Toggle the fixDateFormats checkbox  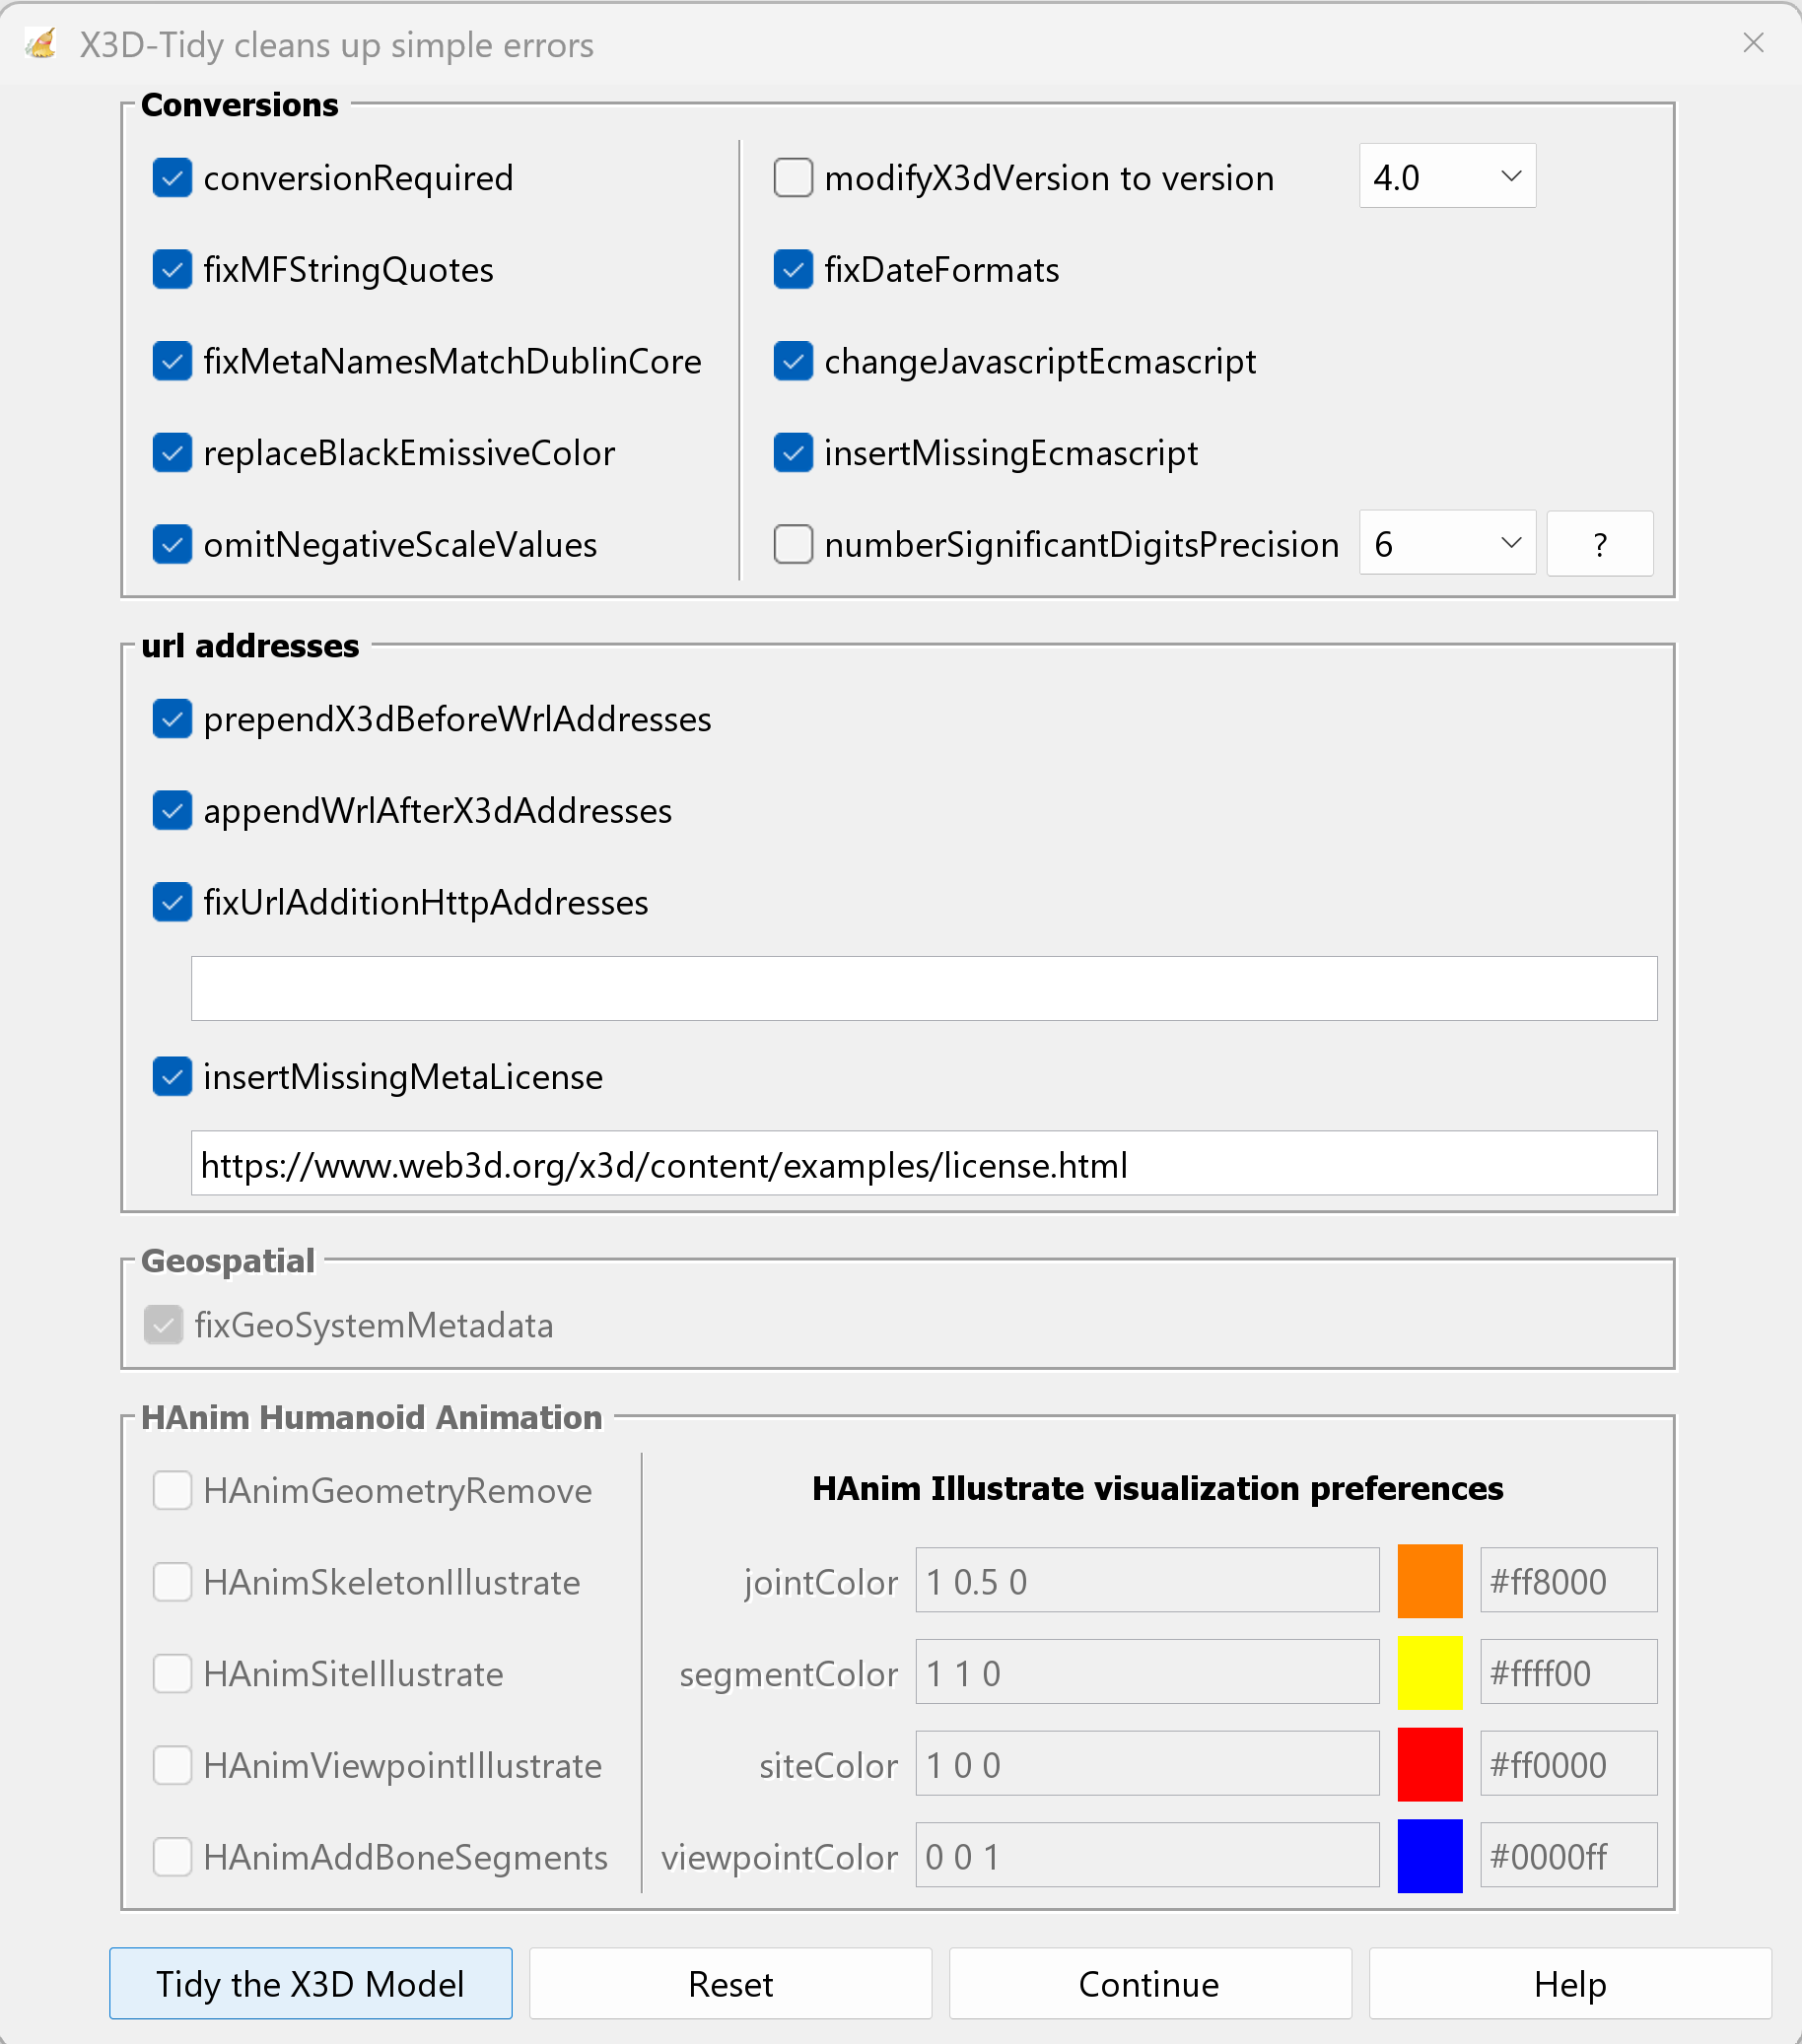pos(793,270)
